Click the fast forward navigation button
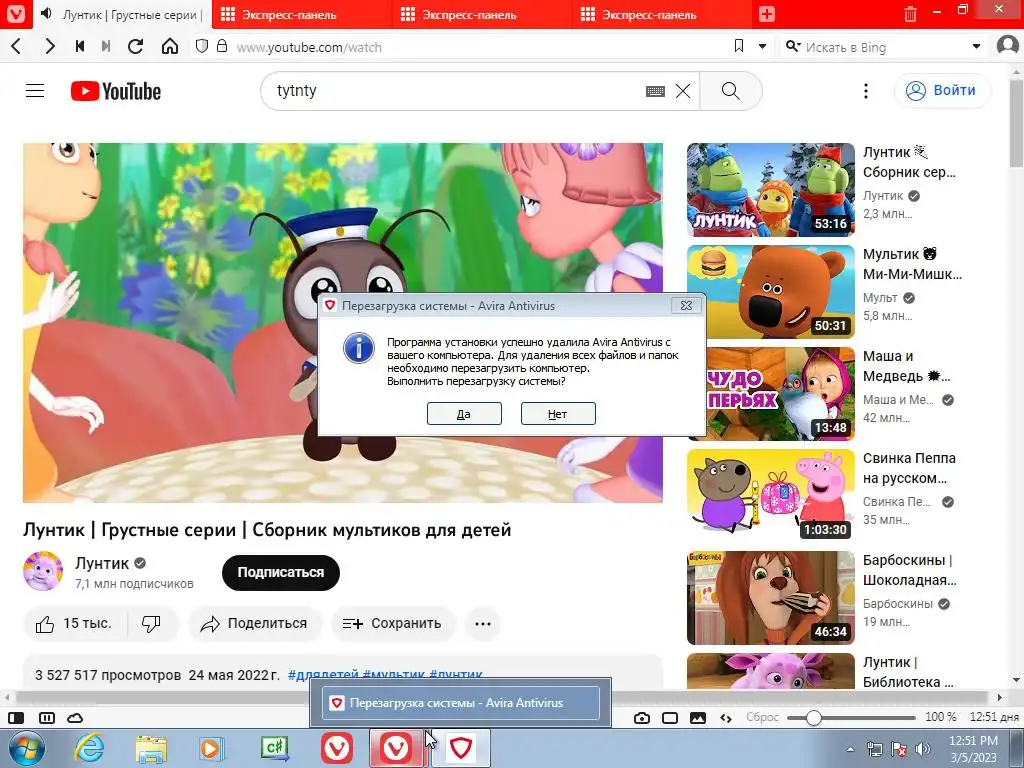 [106, 46]
